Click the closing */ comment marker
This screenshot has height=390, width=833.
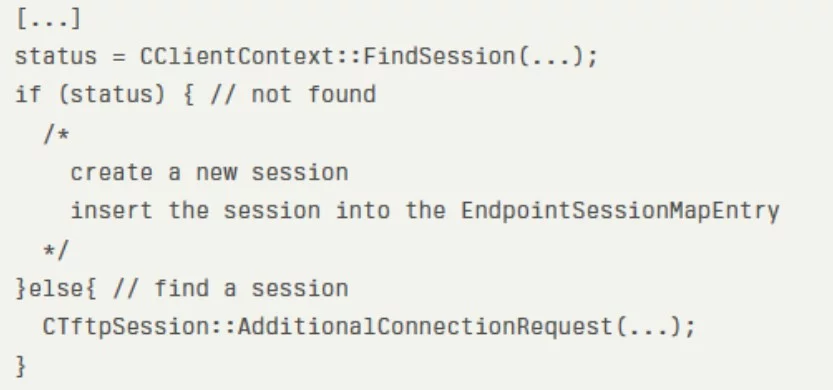[56, 249]
